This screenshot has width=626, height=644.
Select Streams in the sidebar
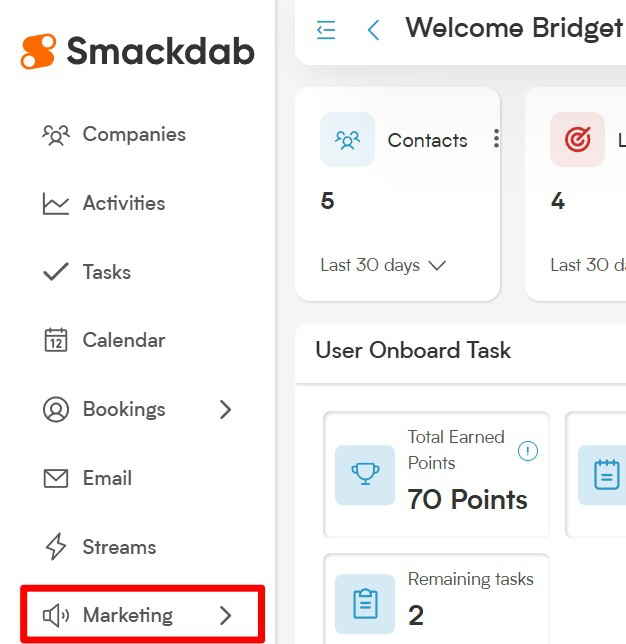(x=99, y=547)
